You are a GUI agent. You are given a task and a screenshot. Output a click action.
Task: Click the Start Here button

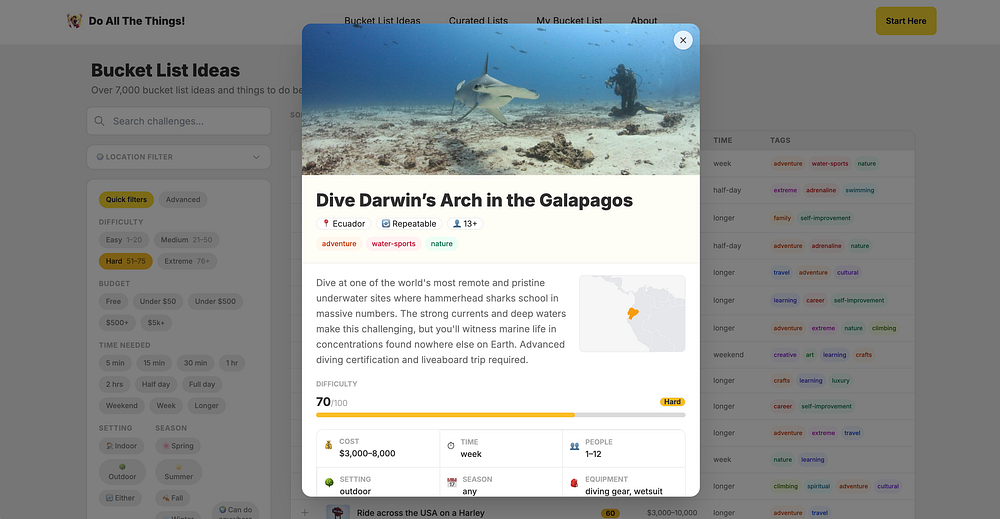pos(906,21)
